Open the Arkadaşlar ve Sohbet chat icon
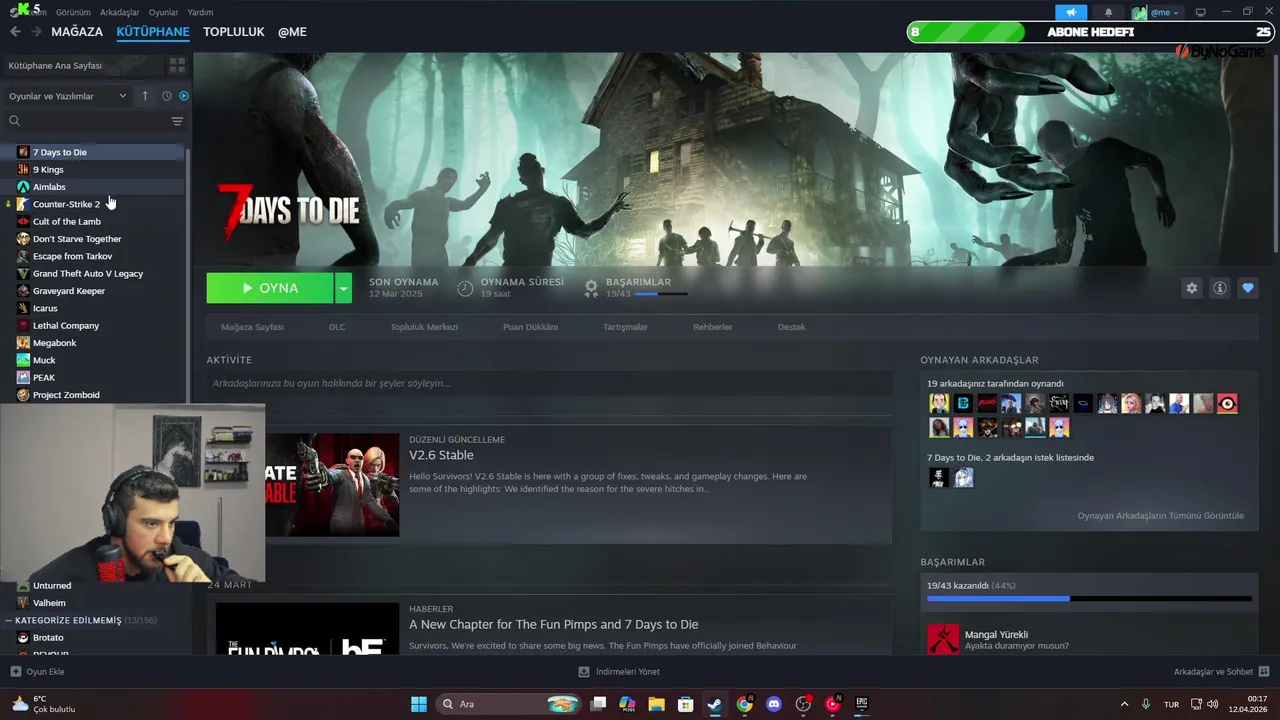This screenshot has height=720, width=1280. point(1263,671)
